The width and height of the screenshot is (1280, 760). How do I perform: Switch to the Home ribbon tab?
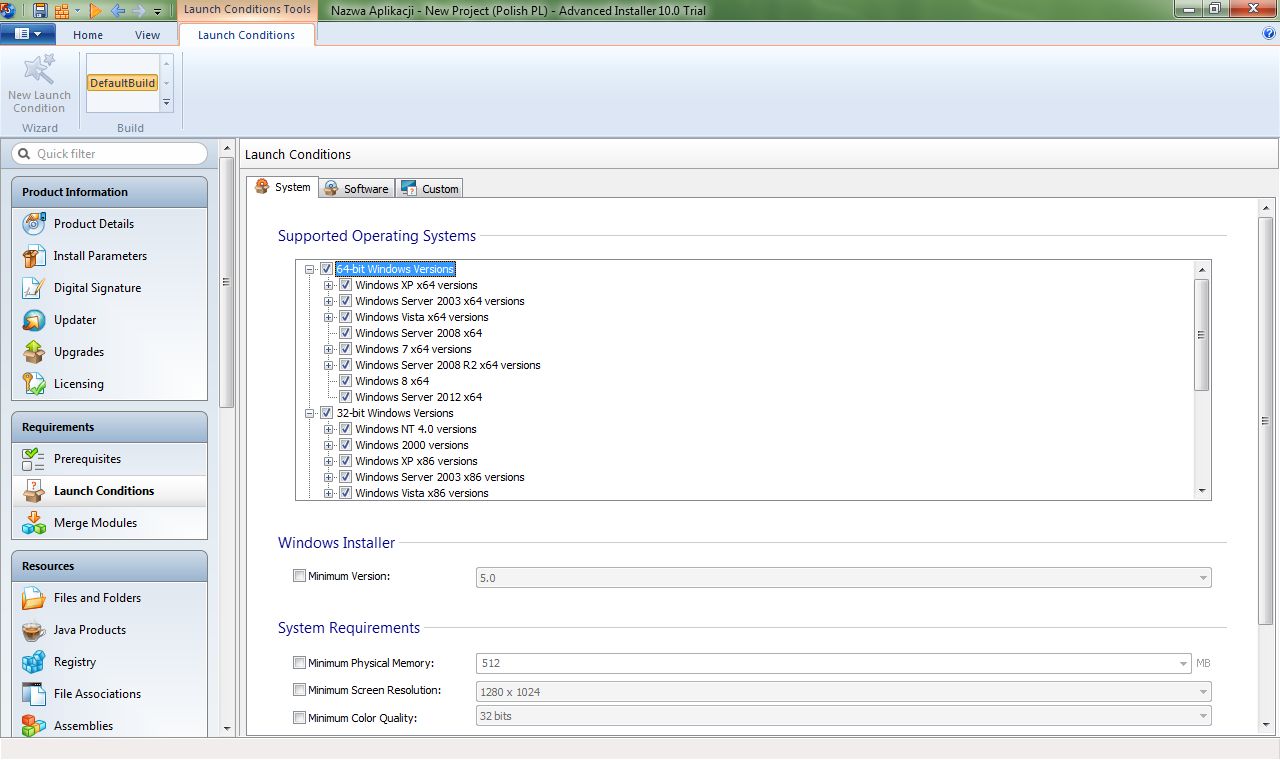[88, 35]
